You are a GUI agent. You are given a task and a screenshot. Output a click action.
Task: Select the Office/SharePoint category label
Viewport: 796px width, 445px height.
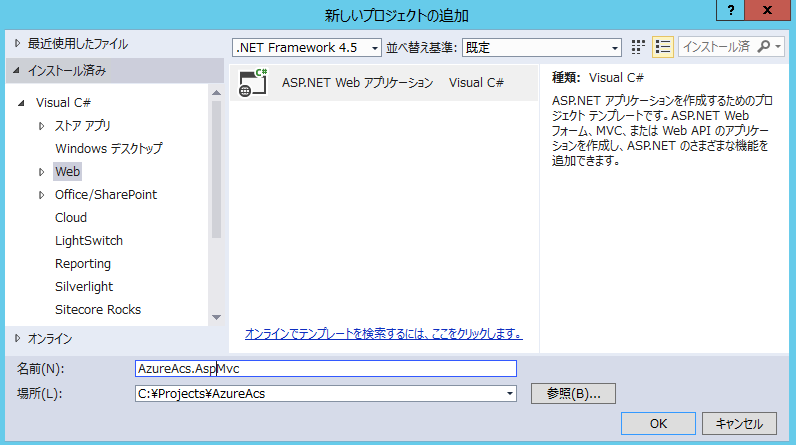pyautogui.click(x=106, y=195)
